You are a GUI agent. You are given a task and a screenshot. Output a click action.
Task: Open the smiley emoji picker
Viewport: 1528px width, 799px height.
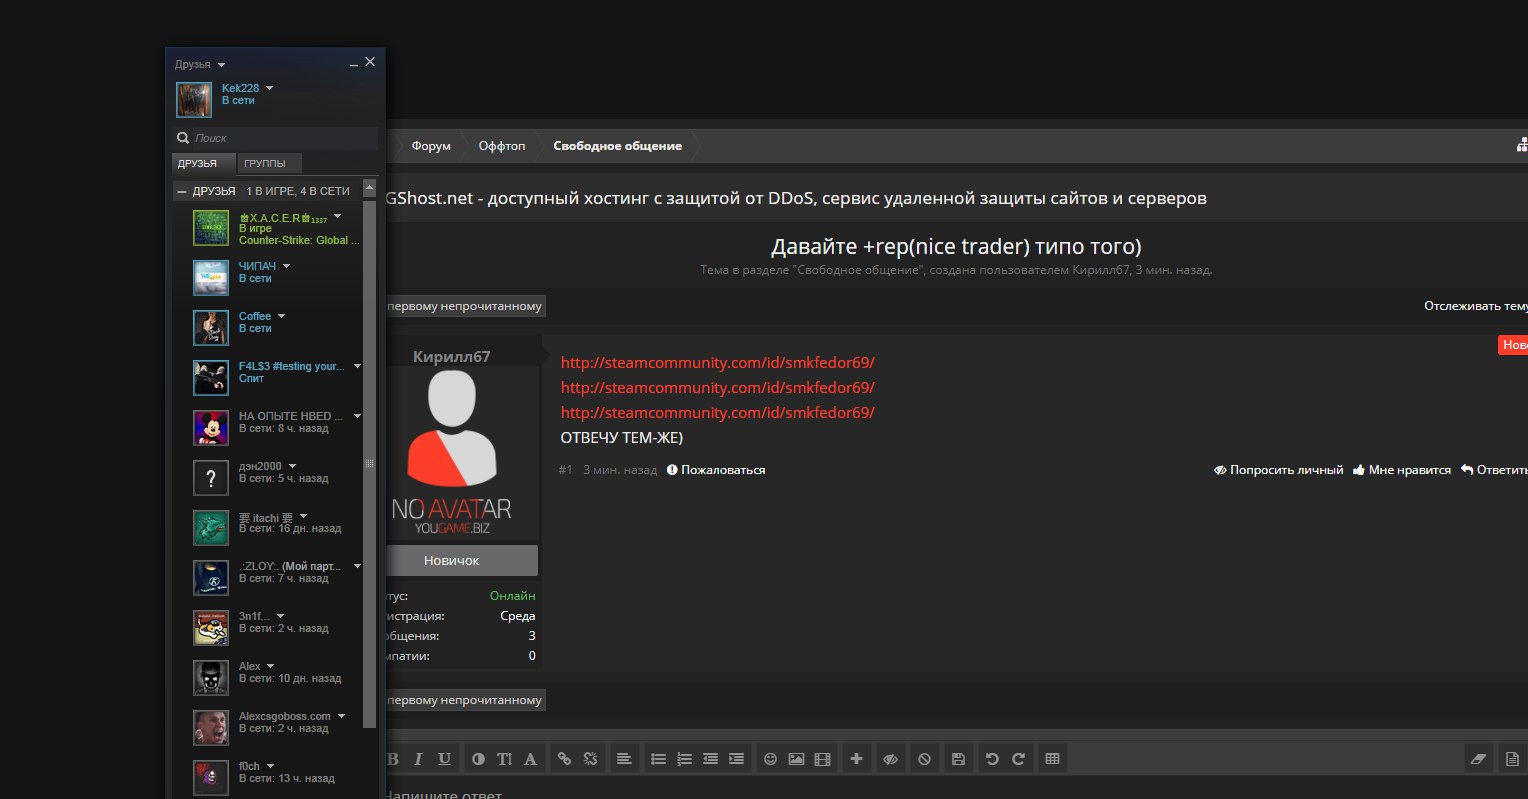(770, 759)
